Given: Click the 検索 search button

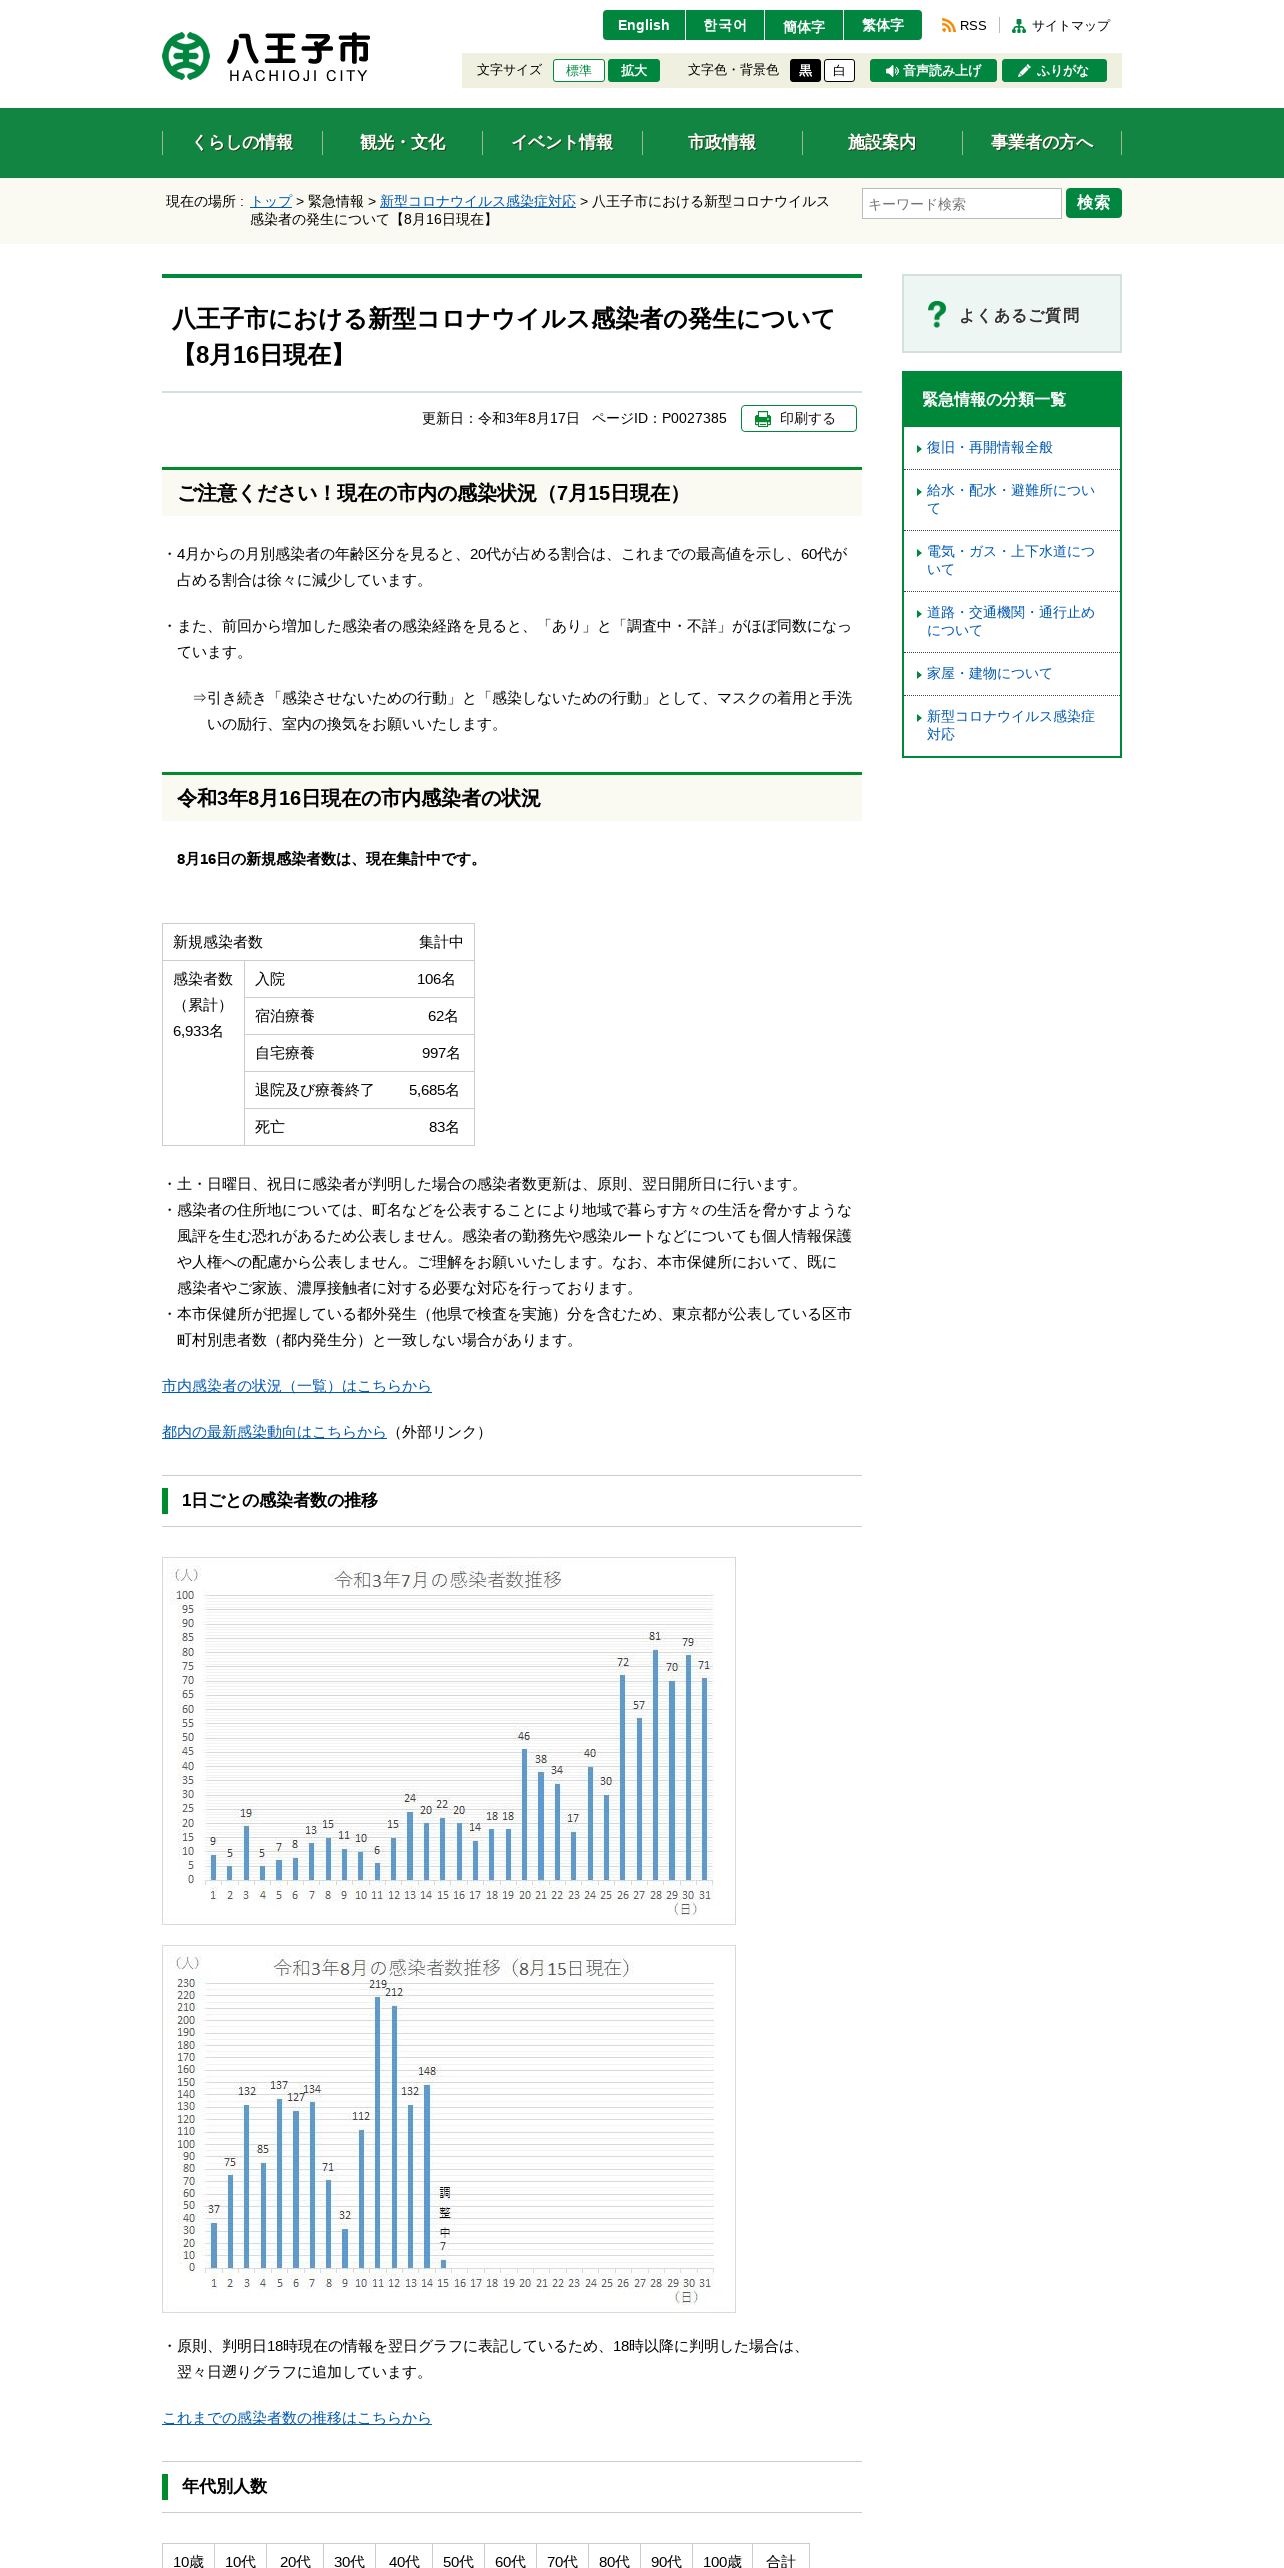Looking at the screenshot, I should pyautogui.click(x=1093, y=203).
